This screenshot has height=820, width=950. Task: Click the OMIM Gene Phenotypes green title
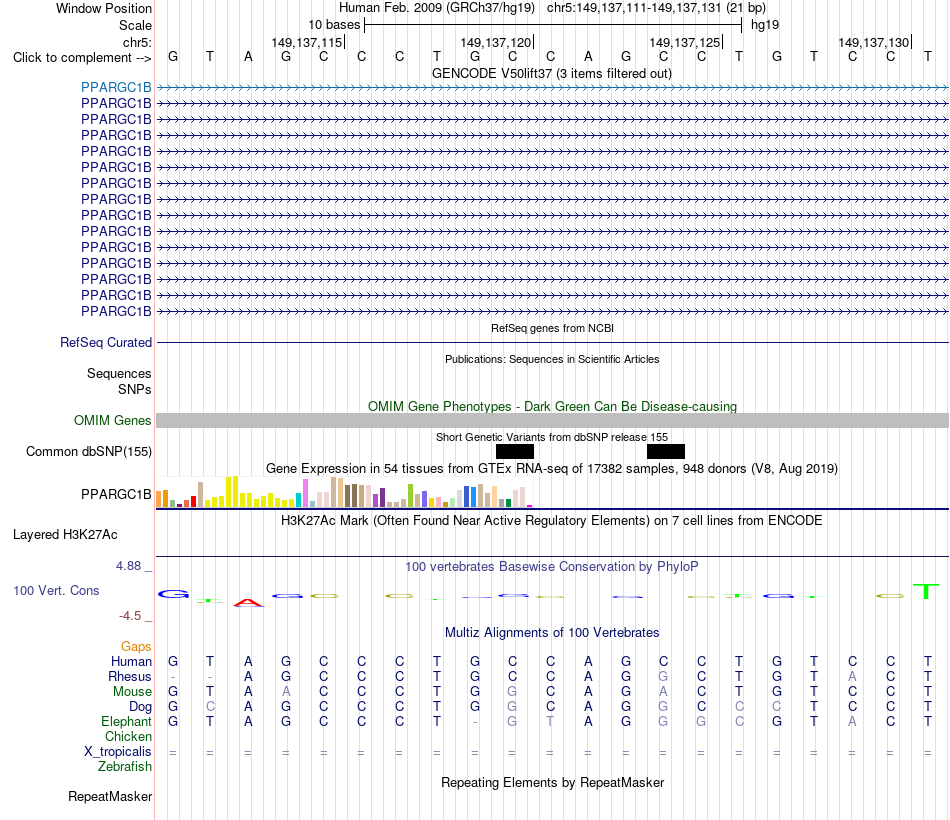coord(552,406)
